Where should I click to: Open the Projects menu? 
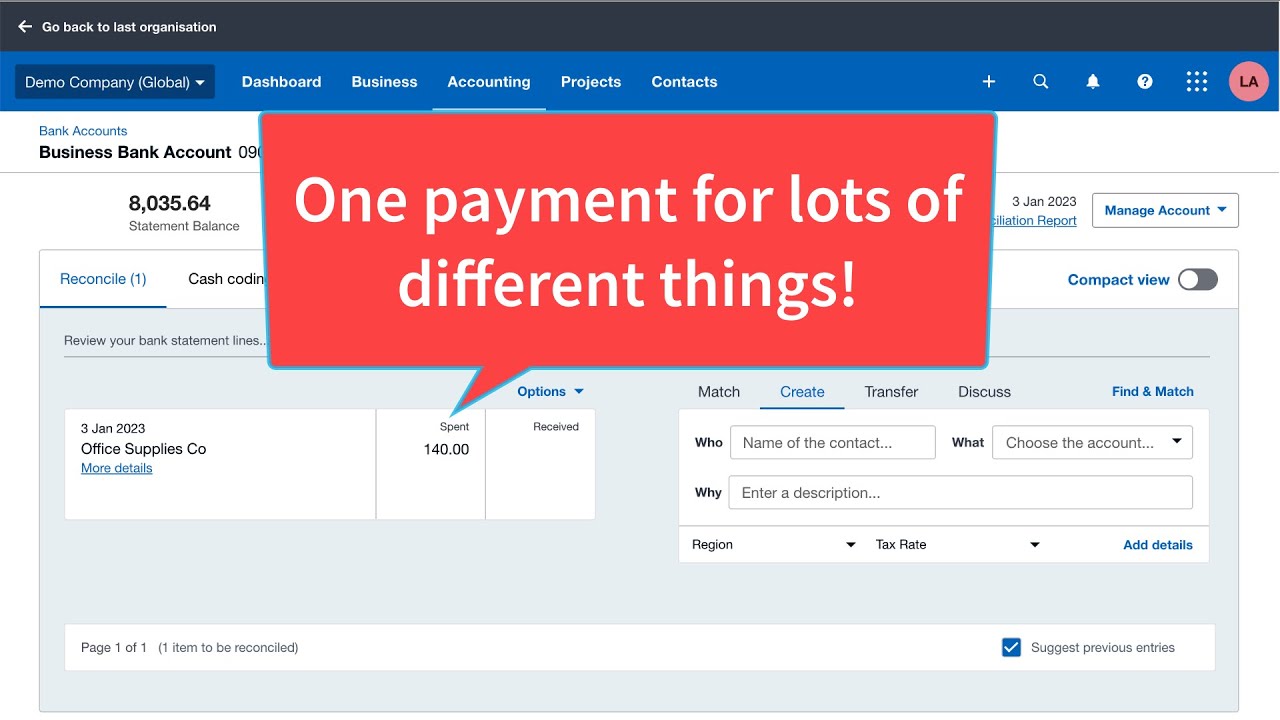[x=591, y=82]
